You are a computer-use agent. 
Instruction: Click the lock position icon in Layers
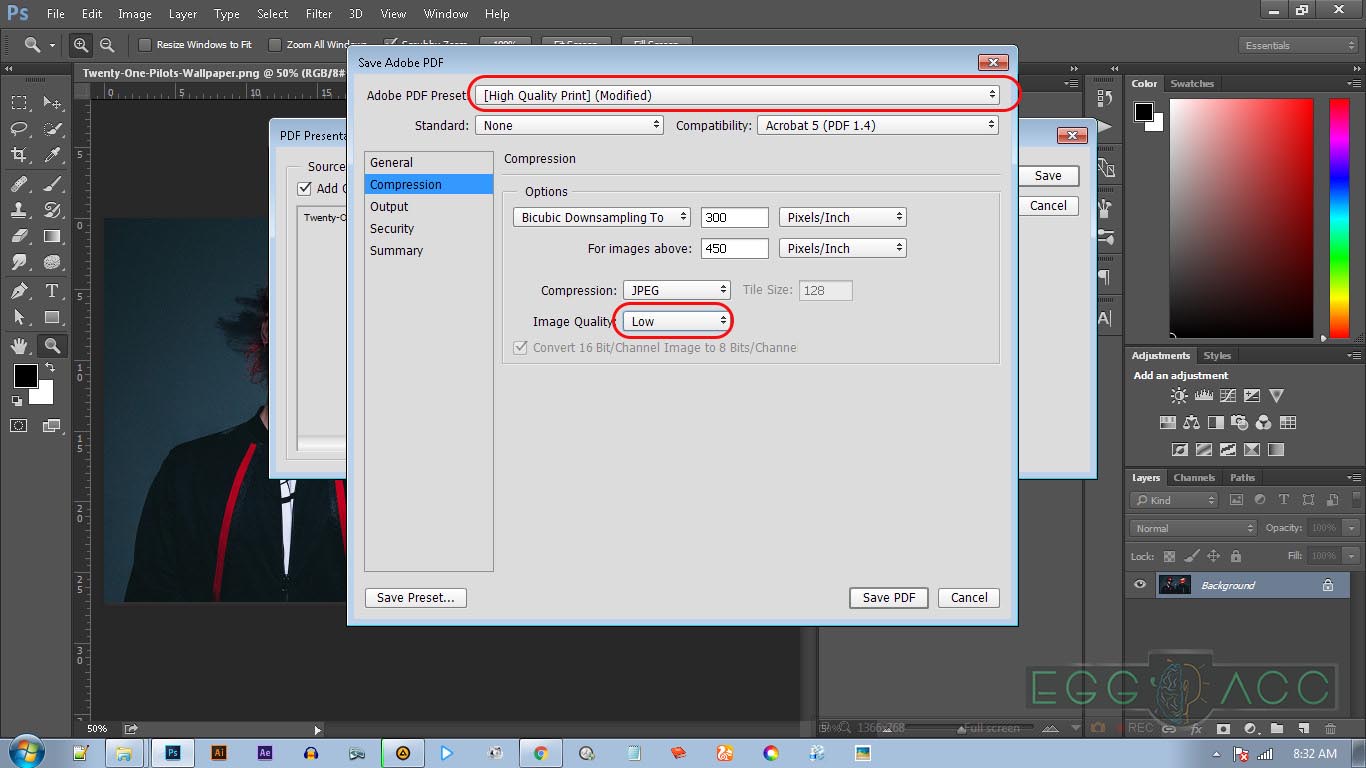[1214, 556]
